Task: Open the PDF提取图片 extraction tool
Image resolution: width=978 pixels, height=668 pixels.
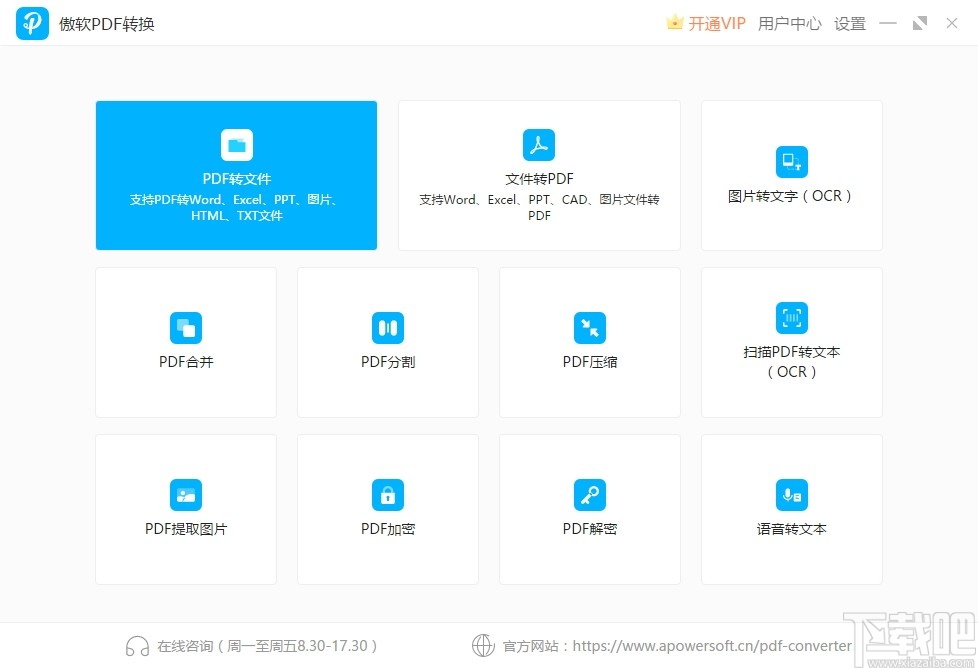Action: (x=185, y=509)
